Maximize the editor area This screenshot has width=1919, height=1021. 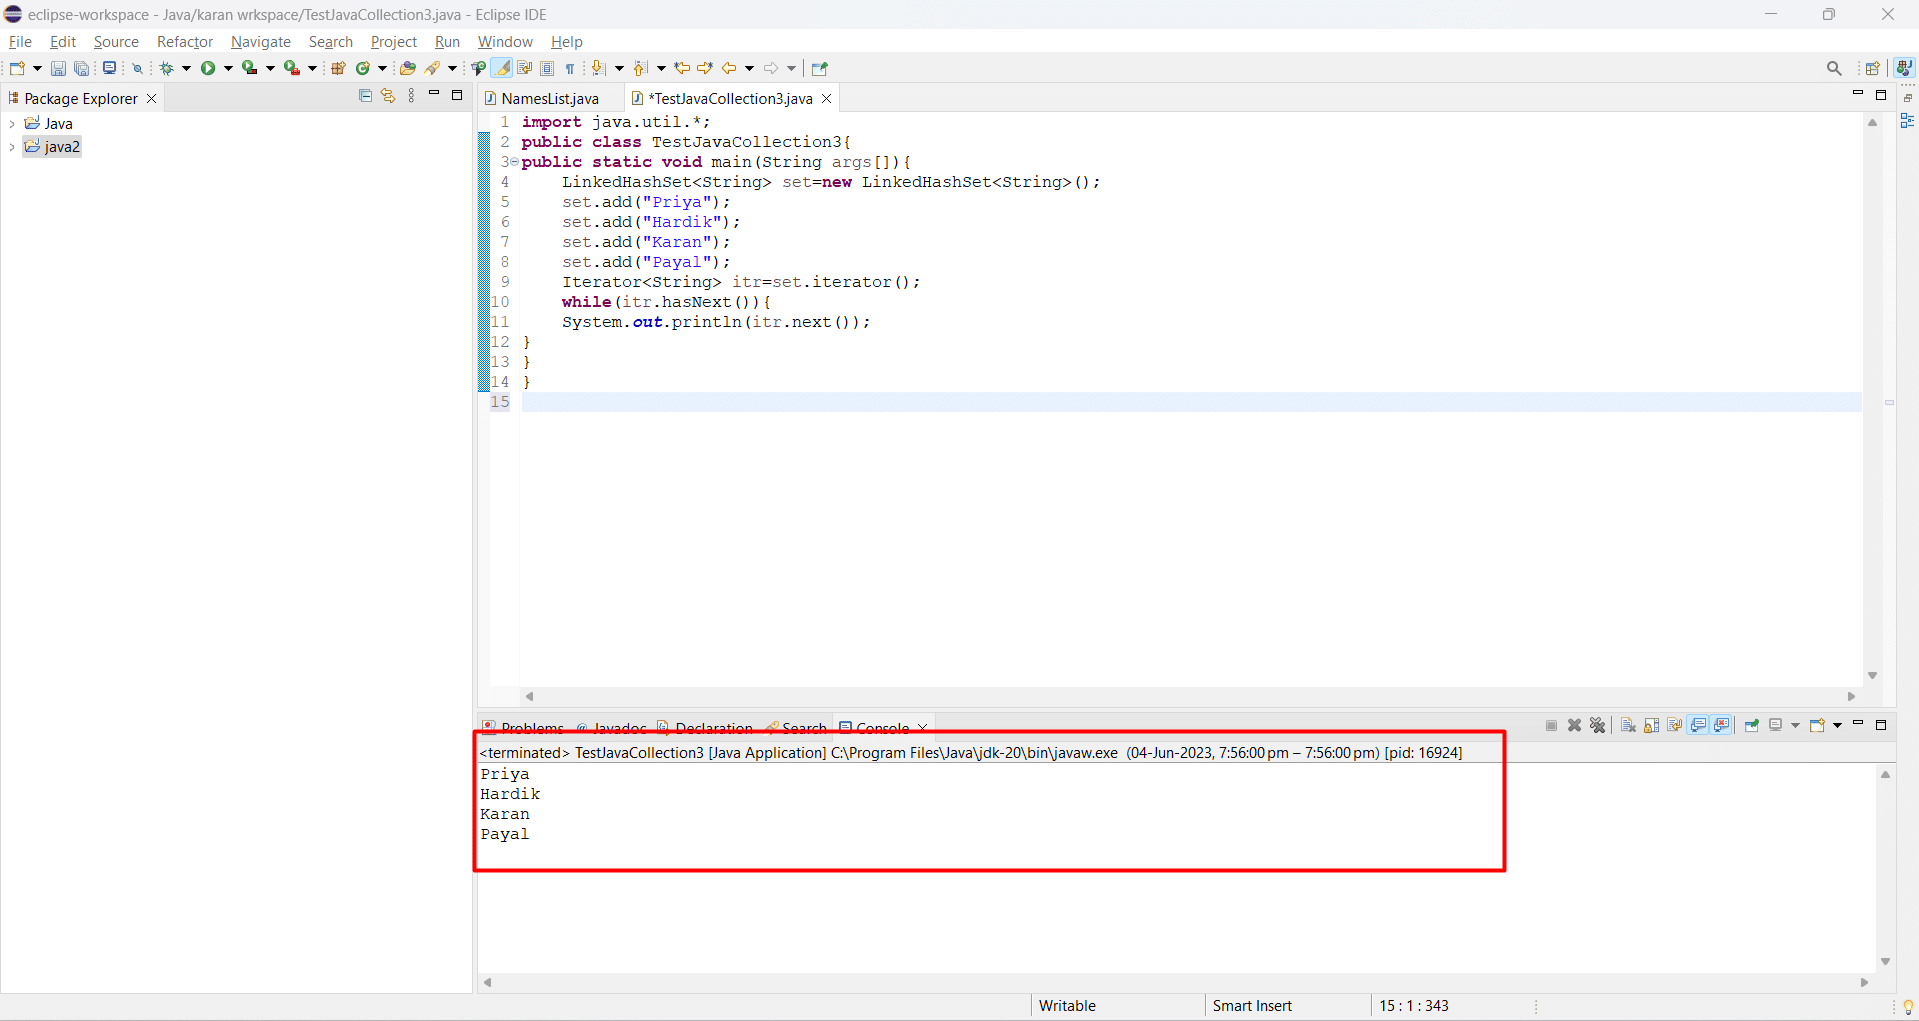click(1881, 95)
